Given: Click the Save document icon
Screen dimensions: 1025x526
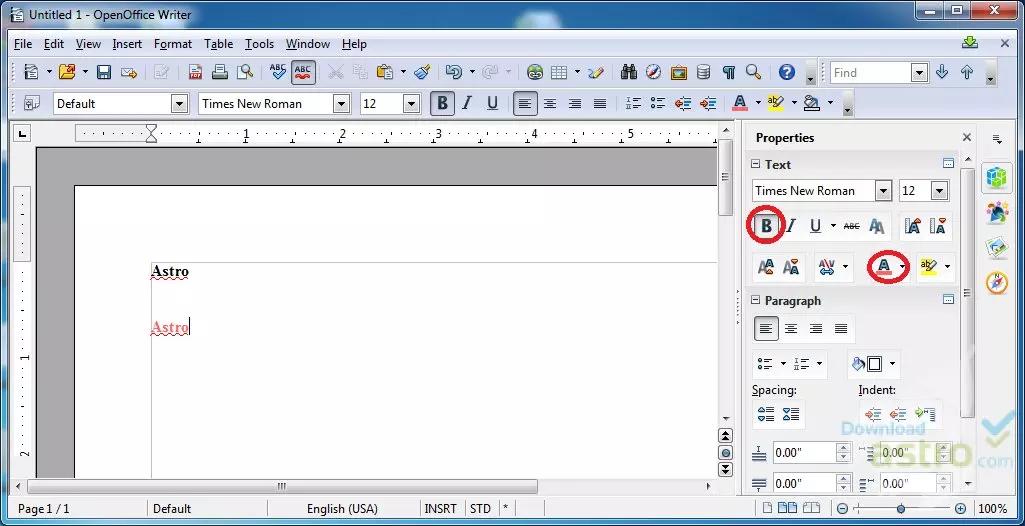Looking at the screenshot, I should 104,72.
